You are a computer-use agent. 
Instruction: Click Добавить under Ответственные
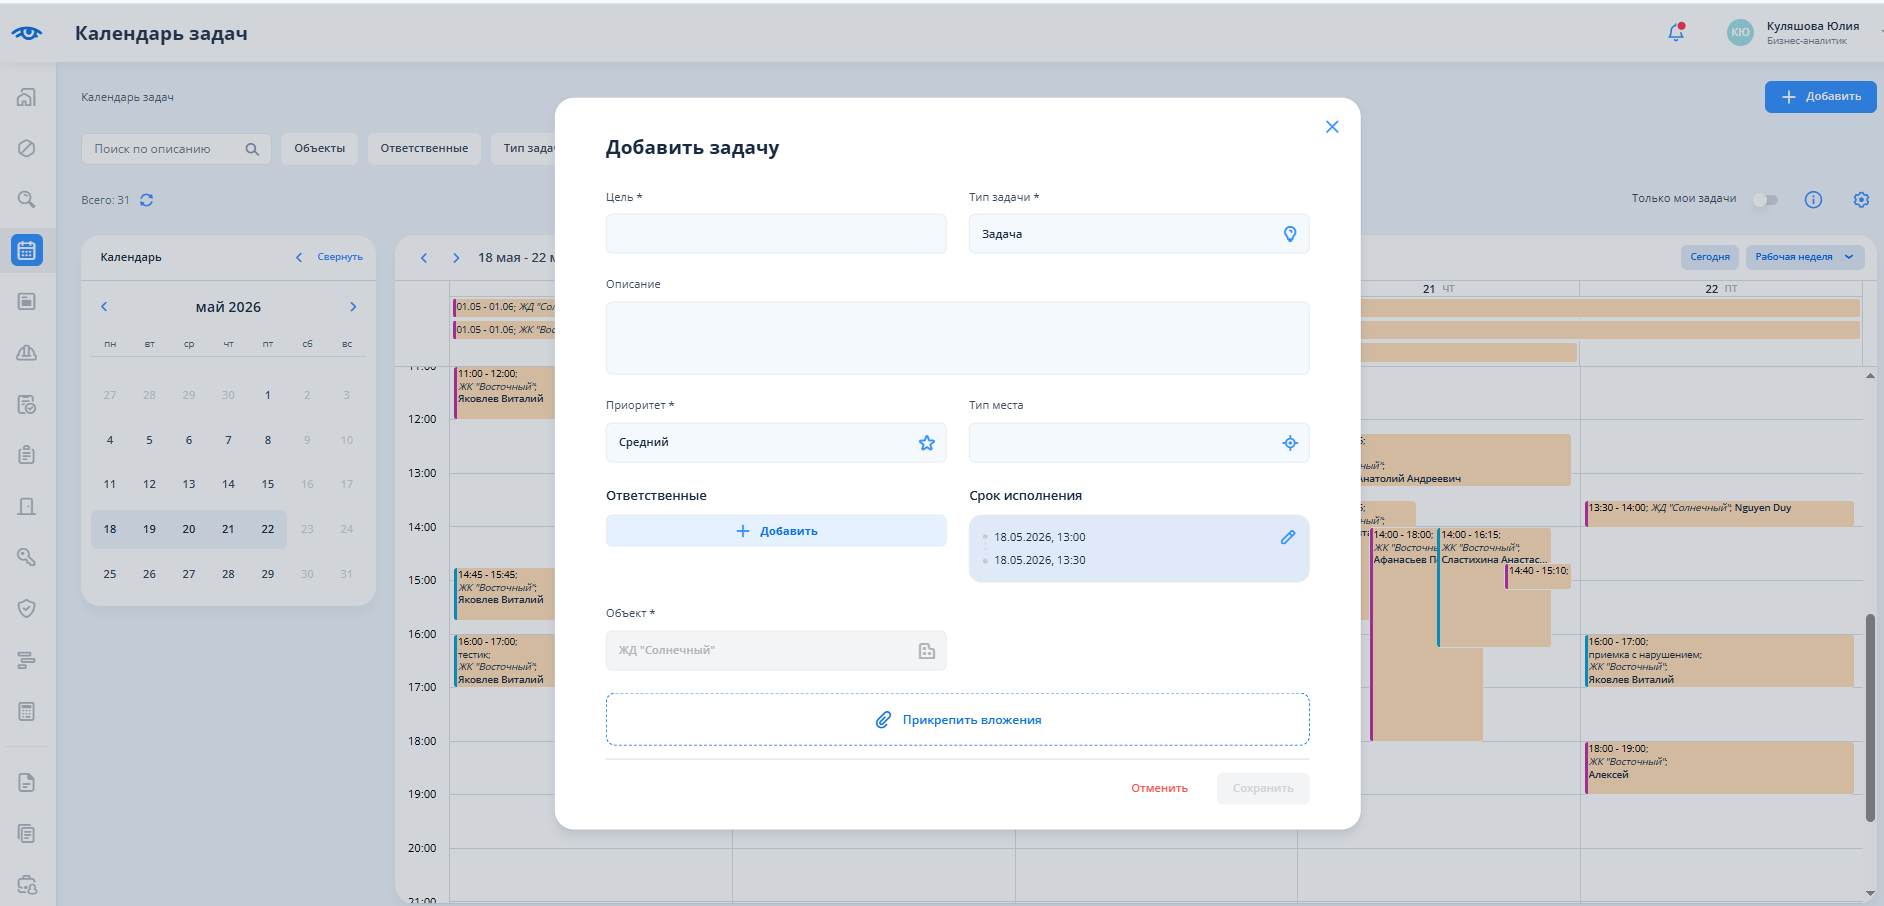pos(776,531)
